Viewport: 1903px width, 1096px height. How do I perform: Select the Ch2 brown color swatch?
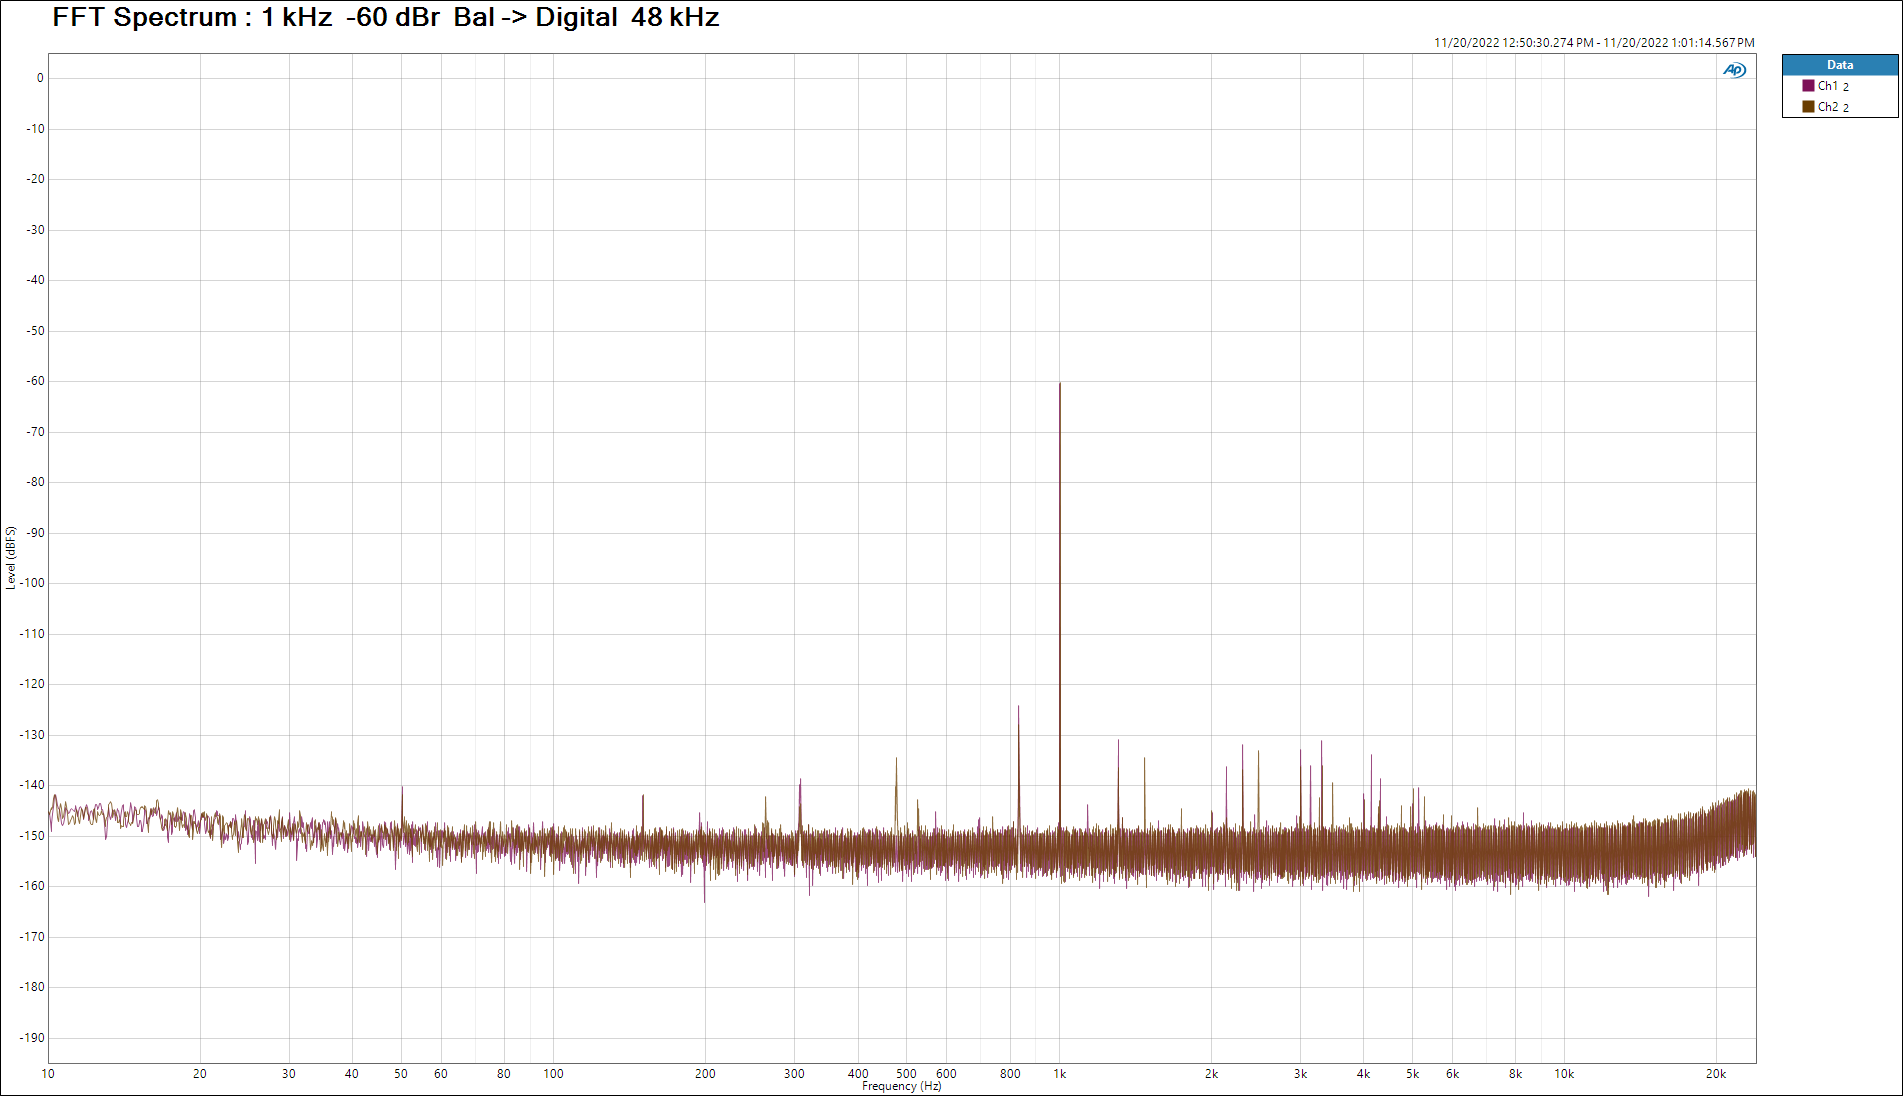(1808, 107)
